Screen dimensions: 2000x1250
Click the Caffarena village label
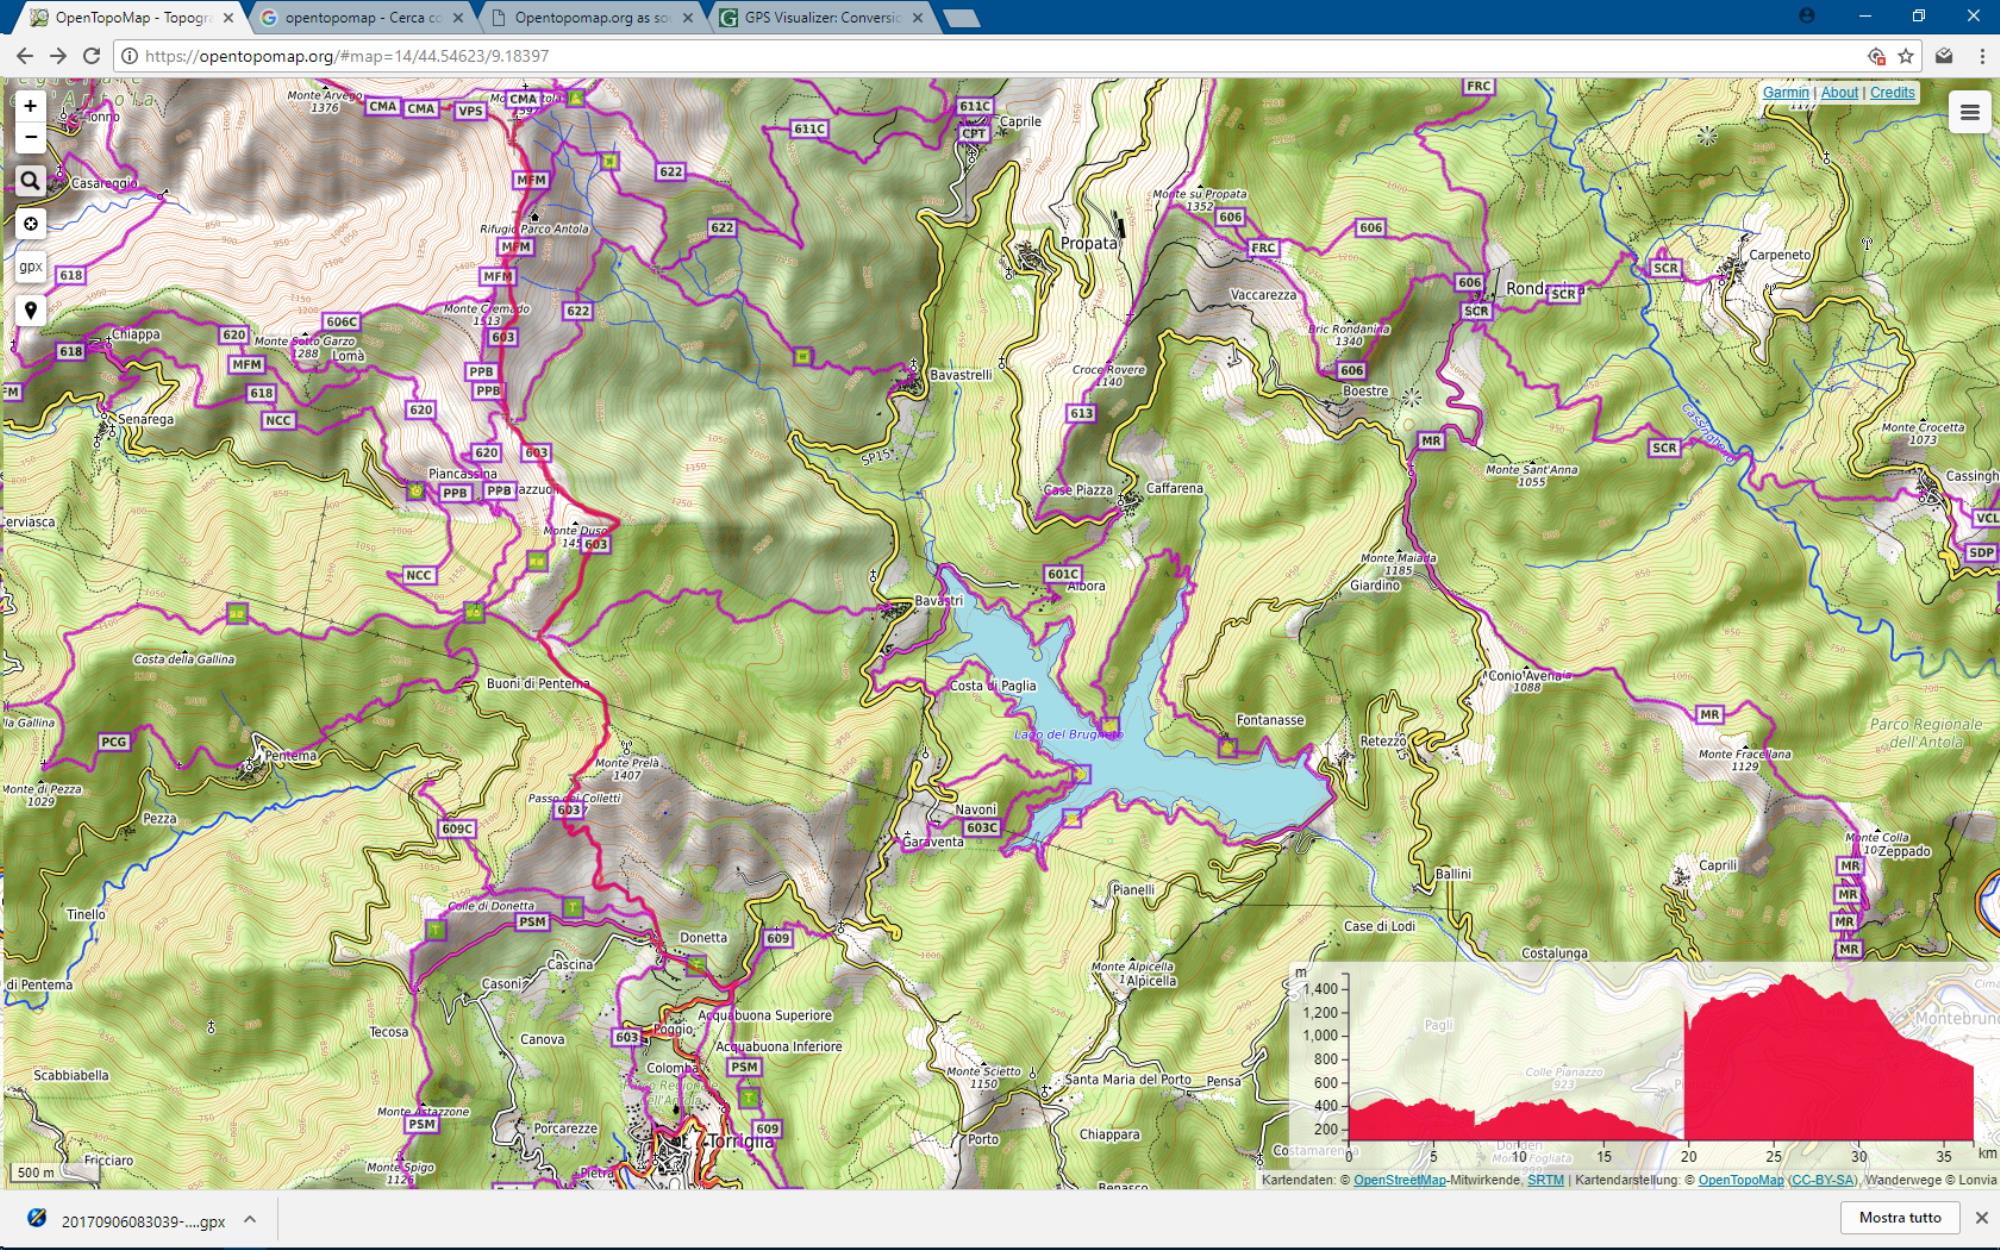[1174, 488]
